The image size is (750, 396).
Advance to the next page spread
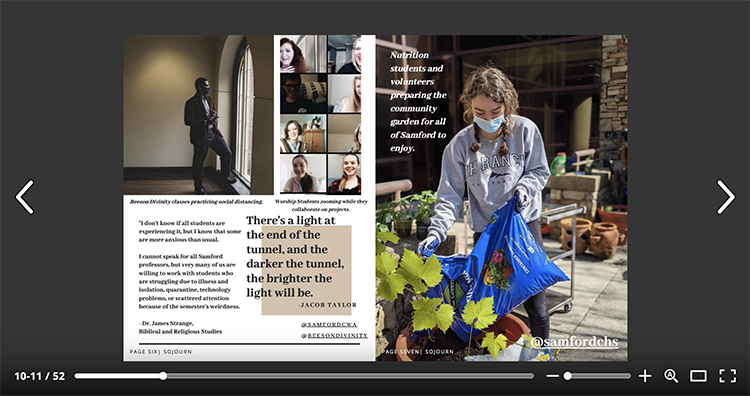(x=726, y=197)
